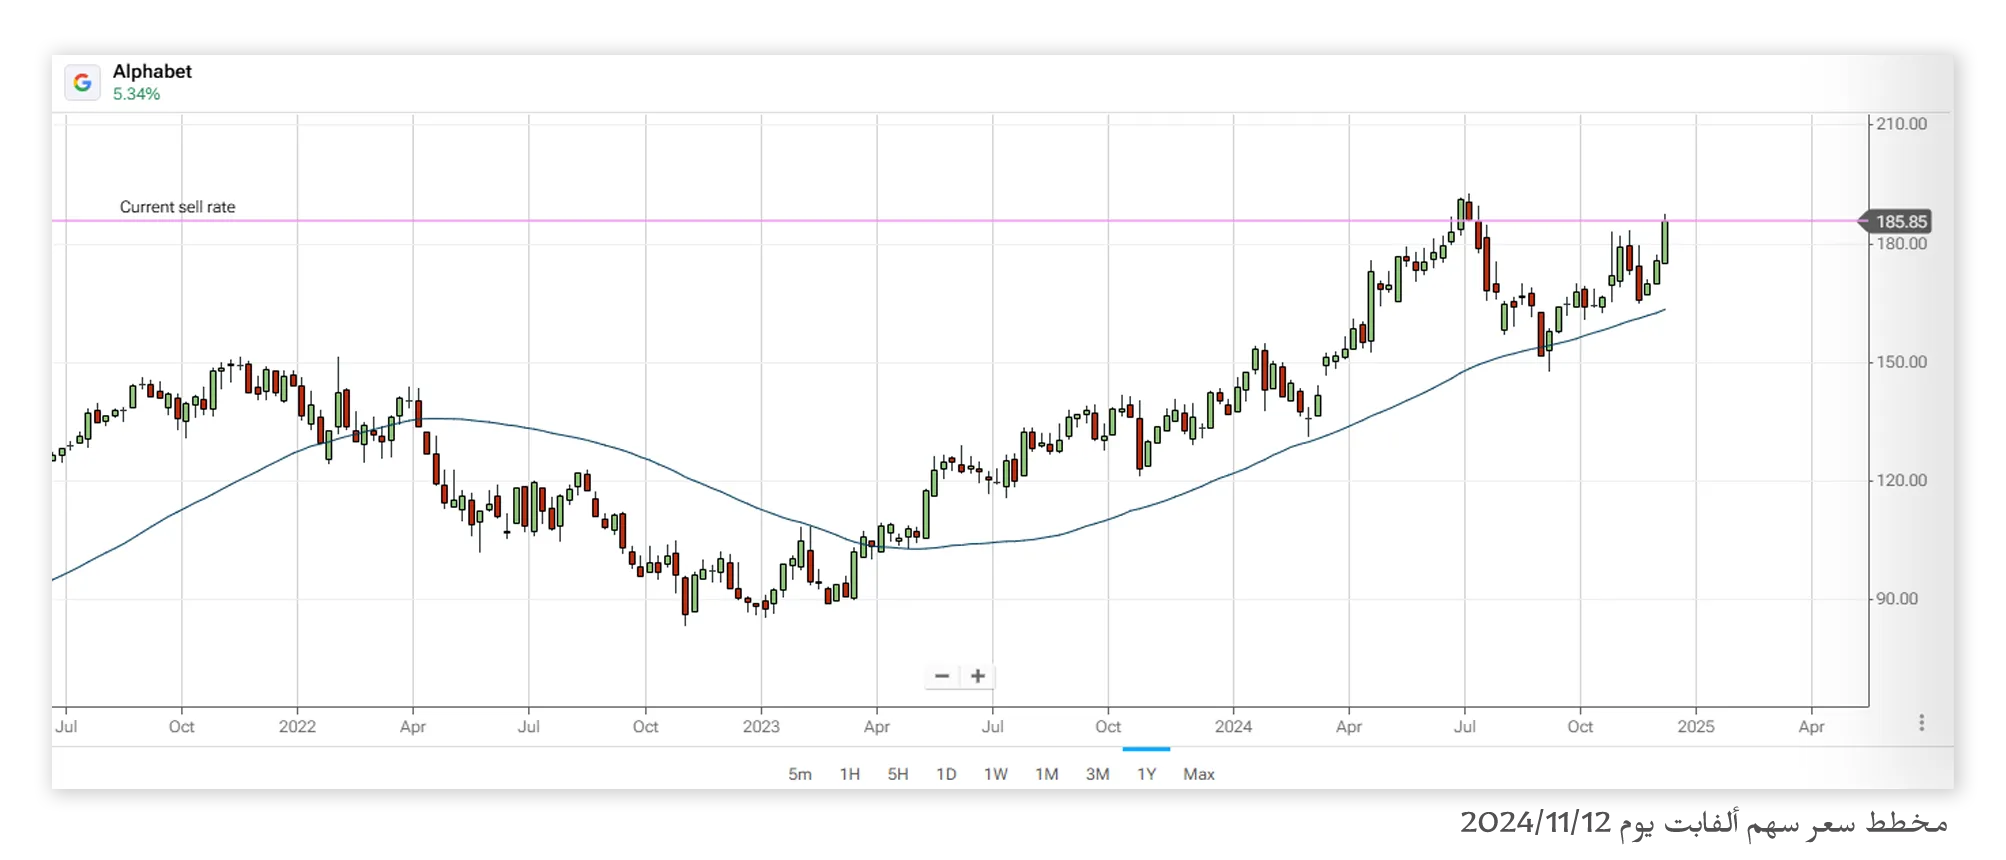Choose the 3M timeframe
Viewport: 2006px width, 860px height.
[x=1098, y=774]
